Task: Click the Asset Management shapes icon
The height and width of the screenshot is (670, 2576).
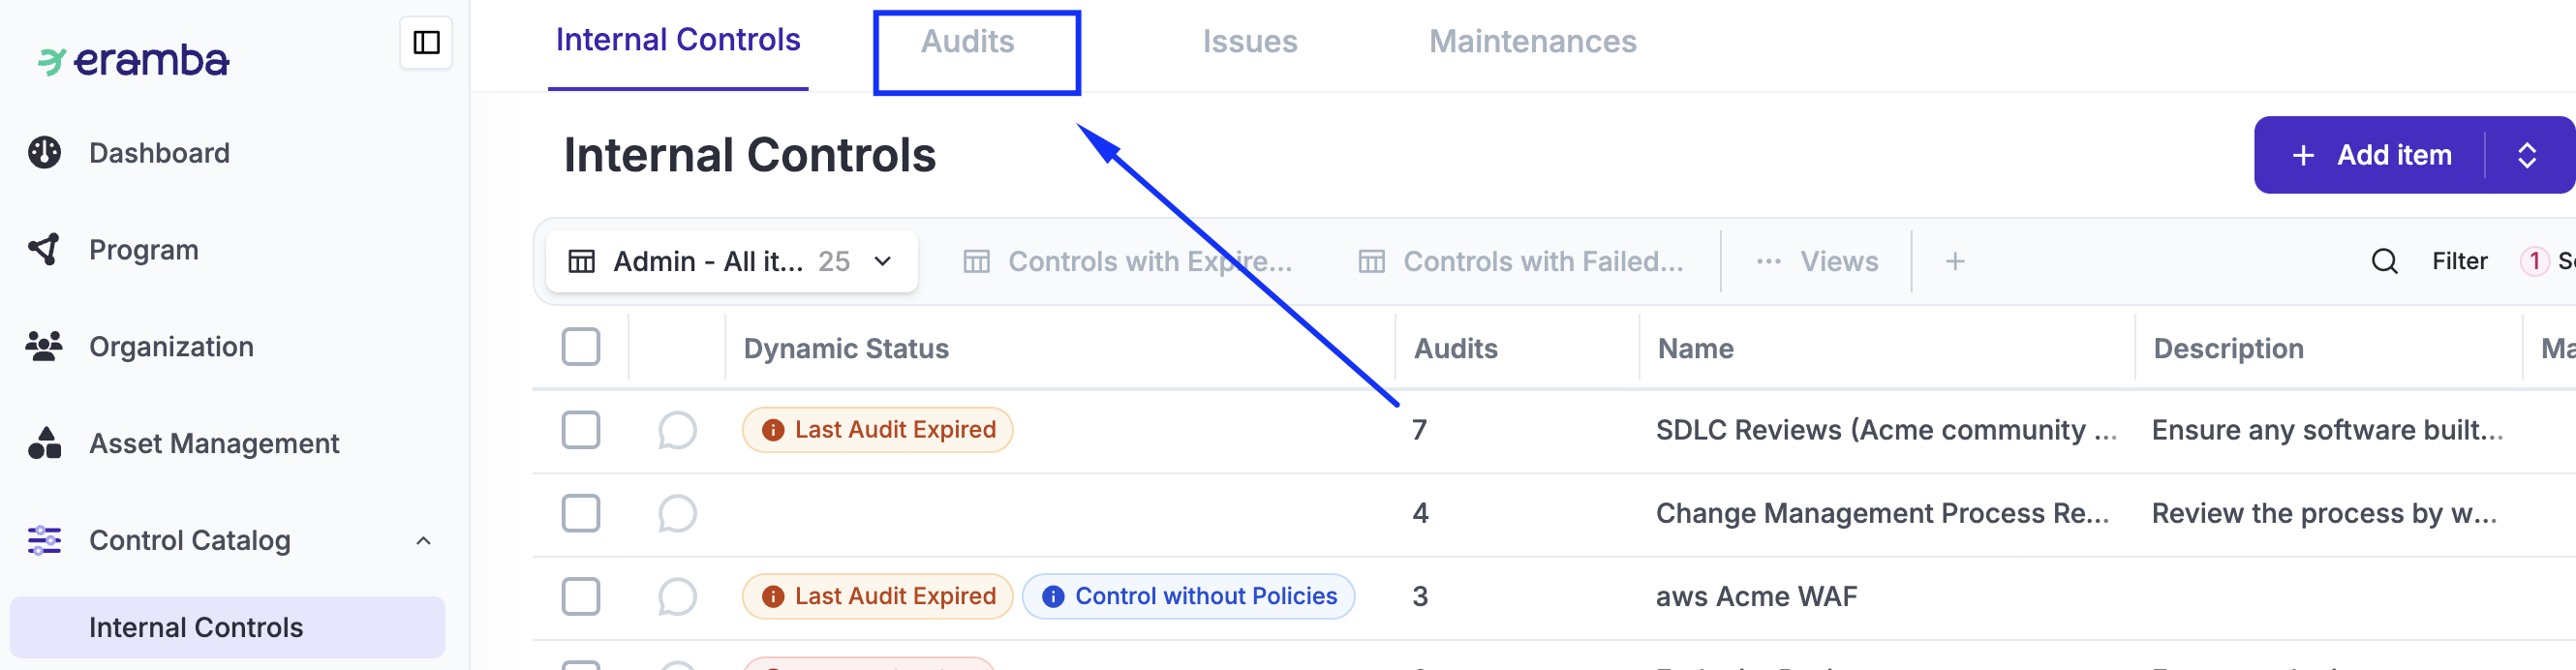Action: coord(44,443)
